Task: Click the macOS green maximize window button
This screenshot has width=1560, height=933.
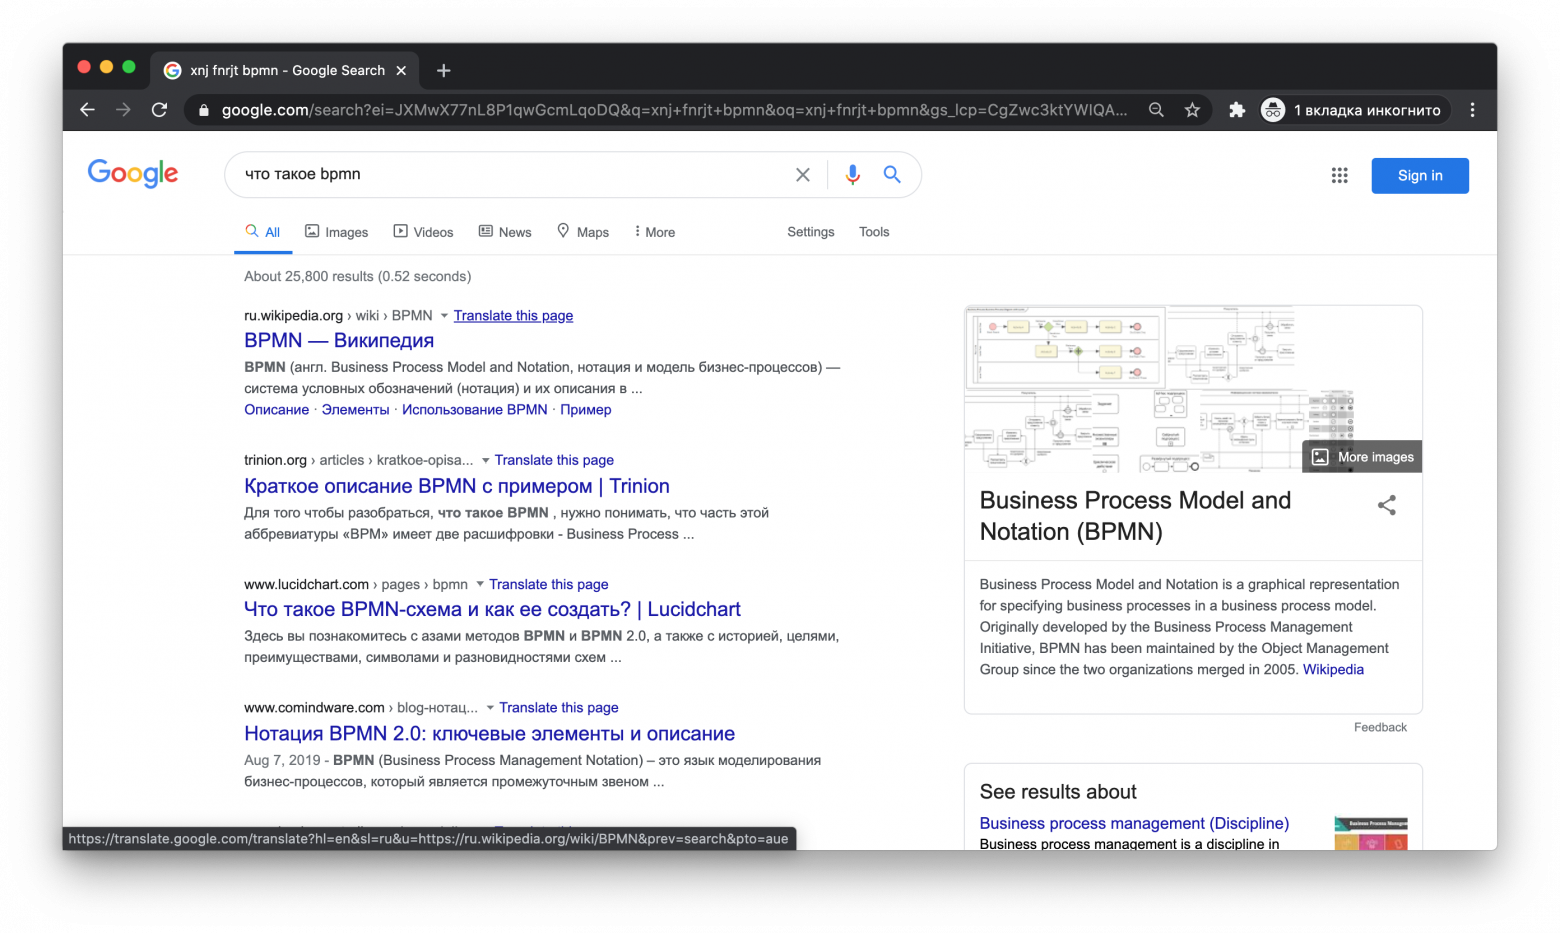Action: click(x=129, y=67)
